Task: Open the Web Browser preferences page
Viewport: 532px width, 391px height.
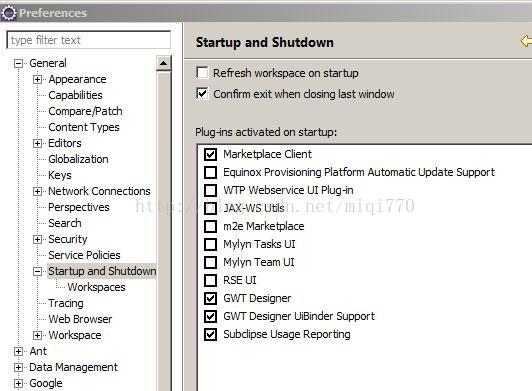Action: 80,319
